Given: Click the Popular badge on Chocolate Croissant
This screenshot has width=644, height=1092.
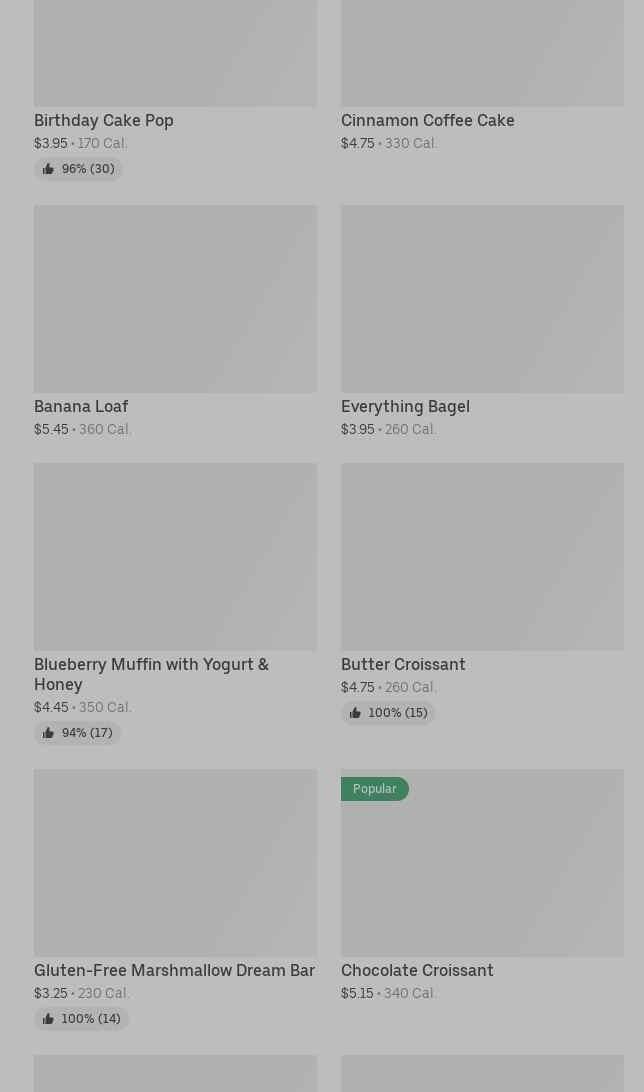Looking at the screenshot, I should [x=374, y=789].
